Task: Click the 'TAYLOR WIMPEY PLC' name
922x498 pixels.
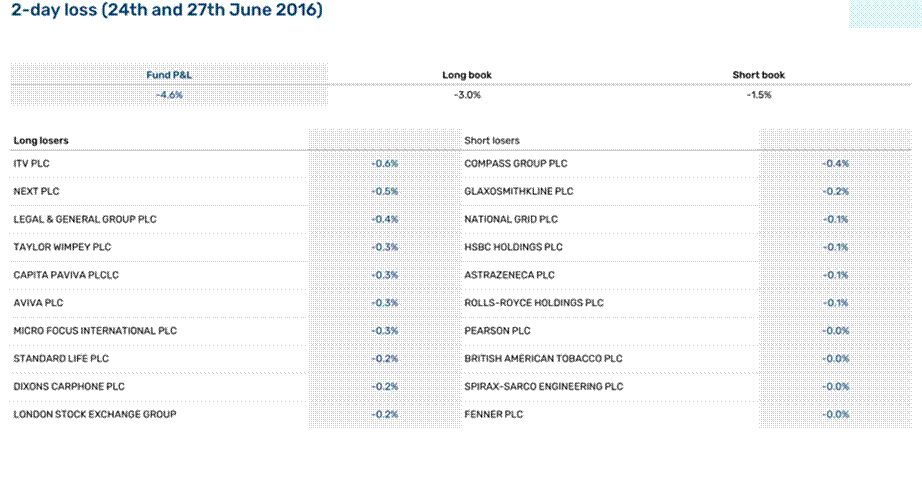Action: click(62, 247)
